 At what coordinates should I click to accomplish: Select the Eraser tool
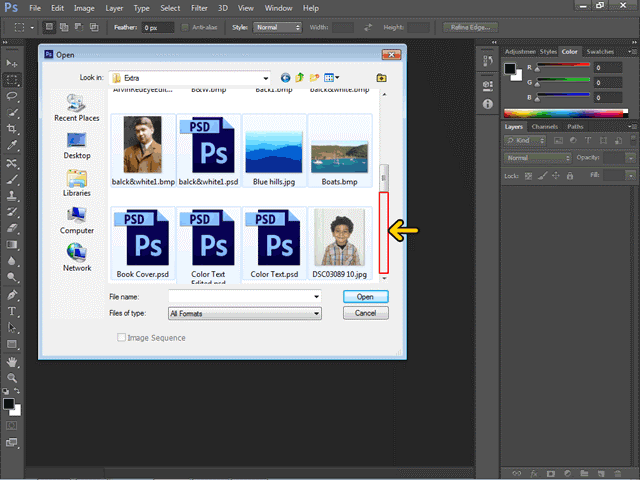[11, 228]
